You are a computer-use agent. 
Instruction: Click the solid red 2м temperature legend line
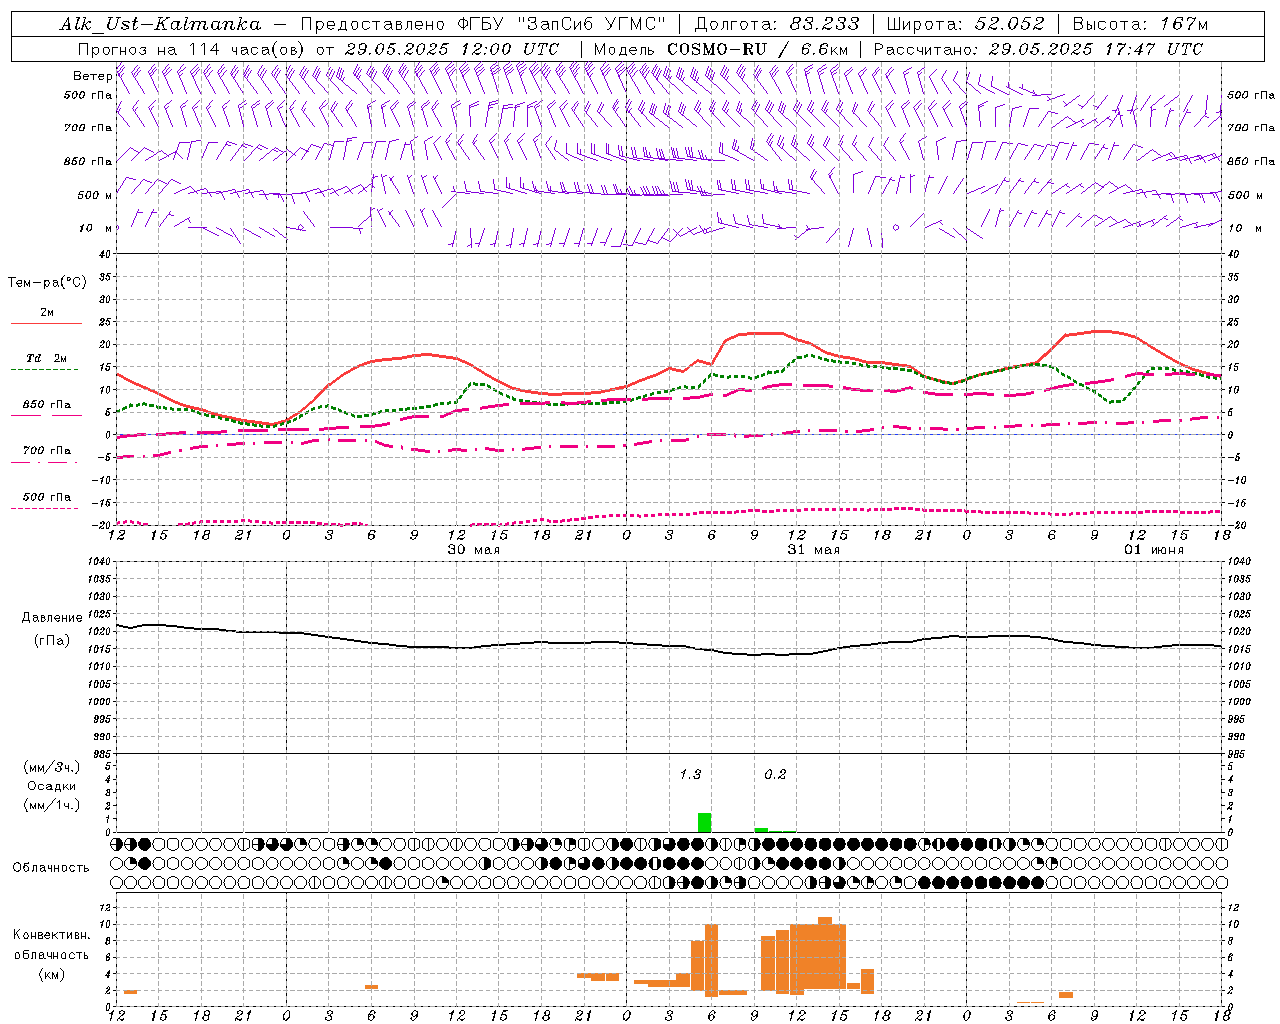coord(46,323)
